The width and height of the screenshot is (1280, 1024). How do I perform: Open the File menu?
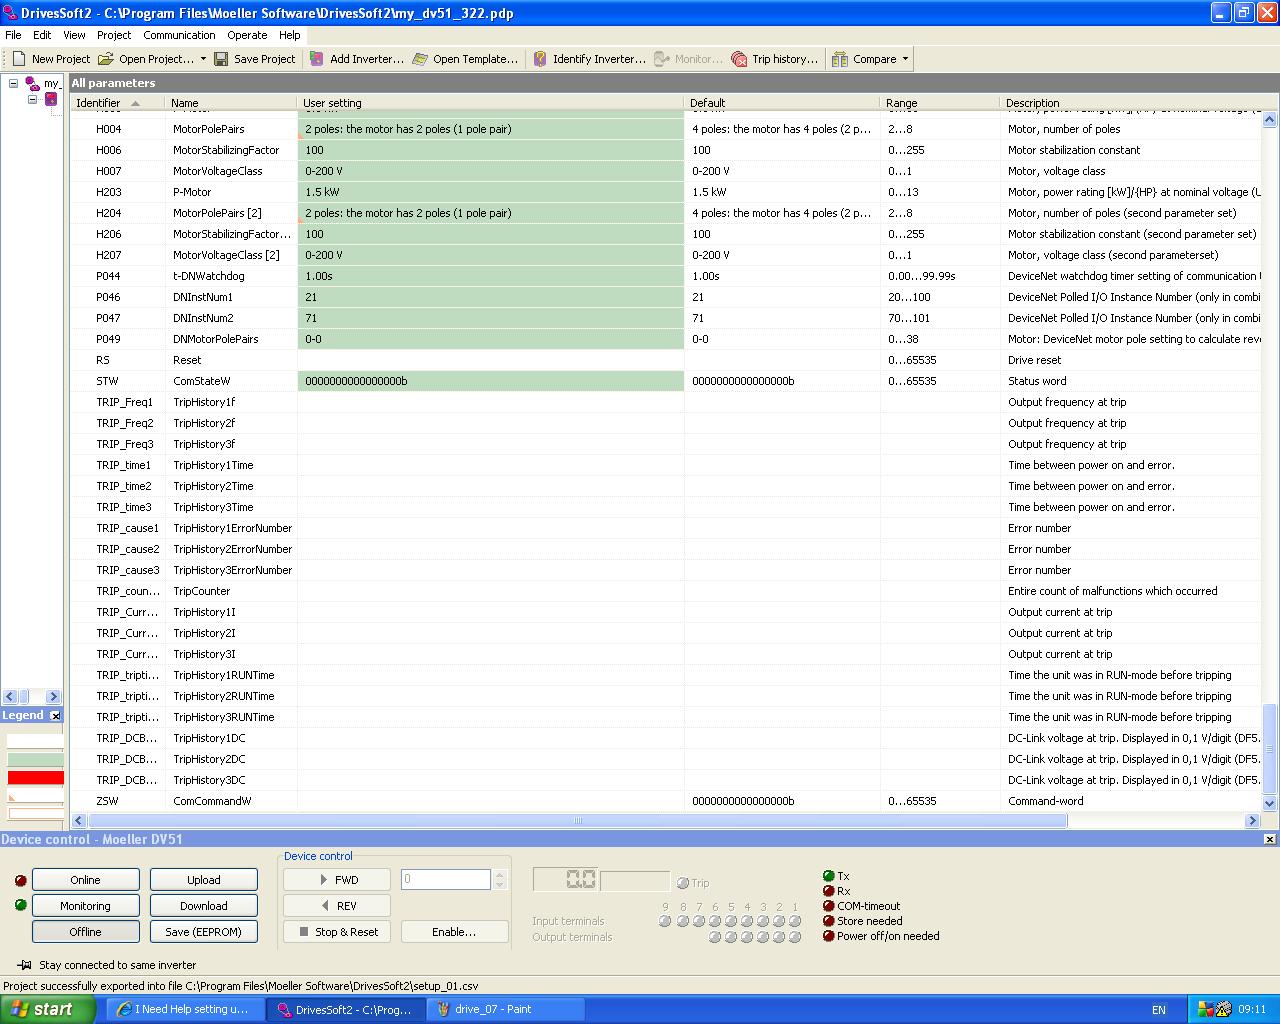coord(13,35)
